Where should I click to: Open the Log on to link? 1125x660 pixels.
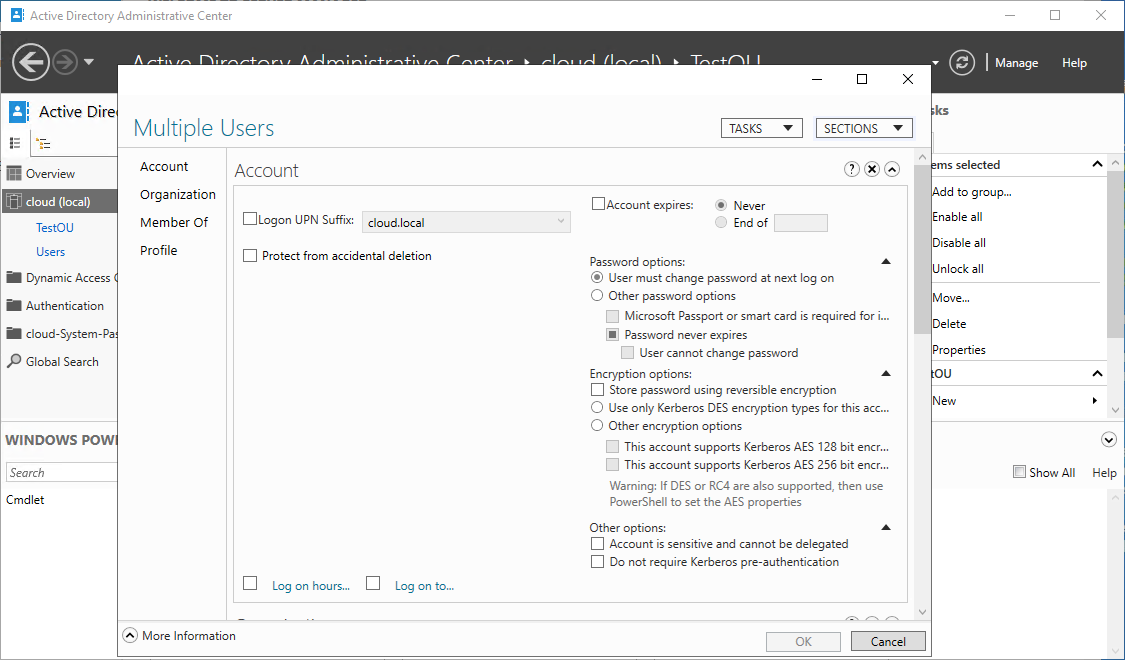pos(424,586)
